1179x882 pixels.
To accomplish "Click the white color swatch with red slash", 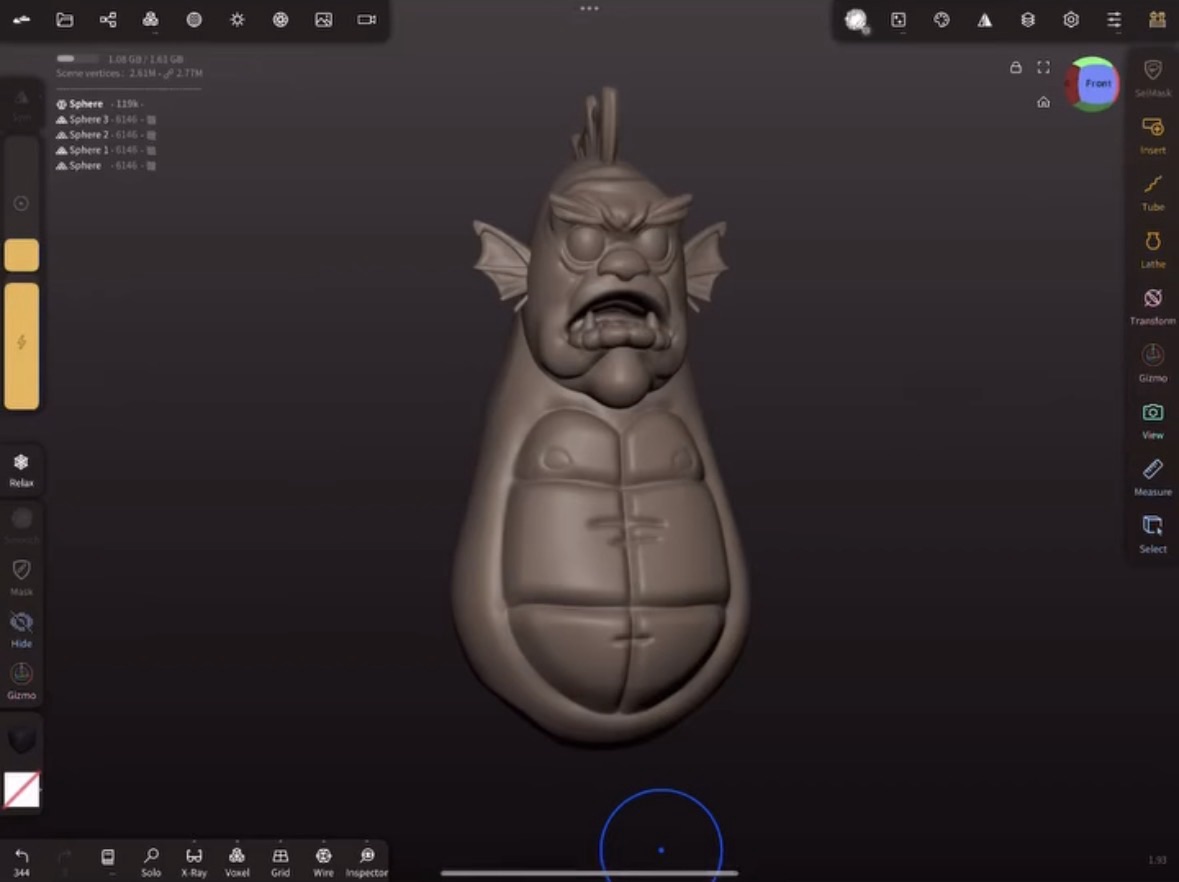I will [x=21, y=790].
